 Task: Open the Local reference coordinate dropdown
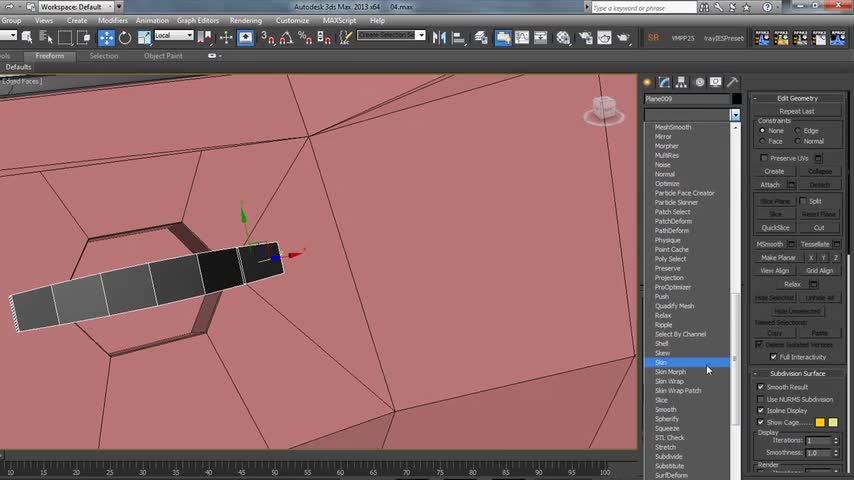point(175,36)
